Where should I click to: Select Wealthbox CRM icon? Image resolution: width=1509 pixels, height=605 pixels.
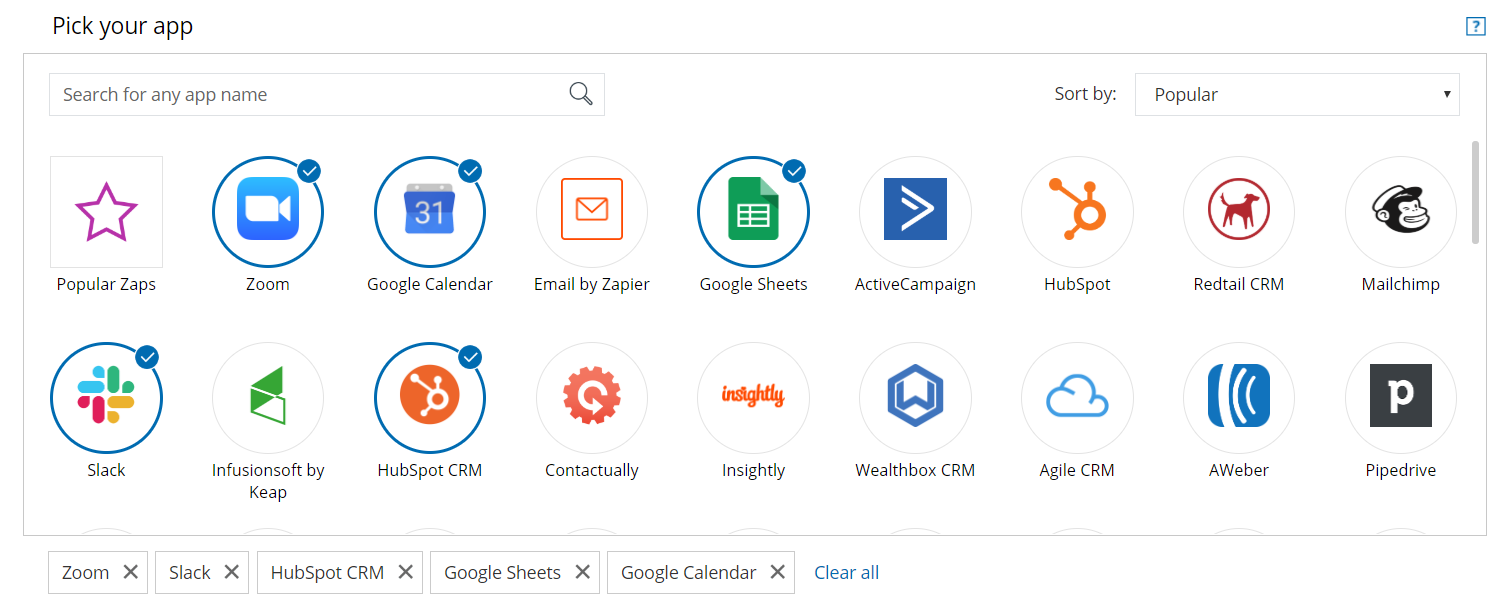click(915, 397)
